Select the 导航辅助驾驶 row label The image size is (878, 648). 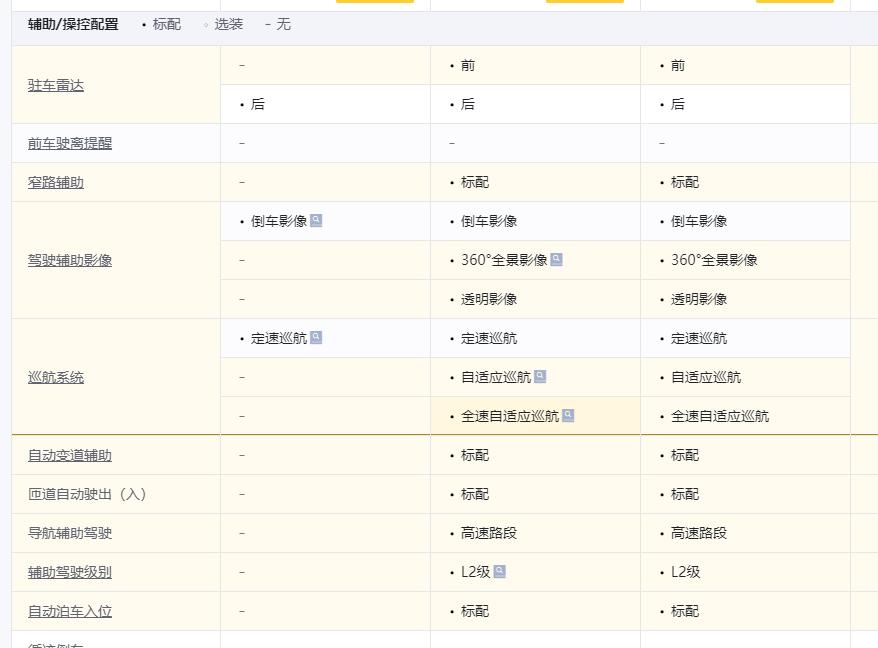pyautogui.click(x=70, y=533)
